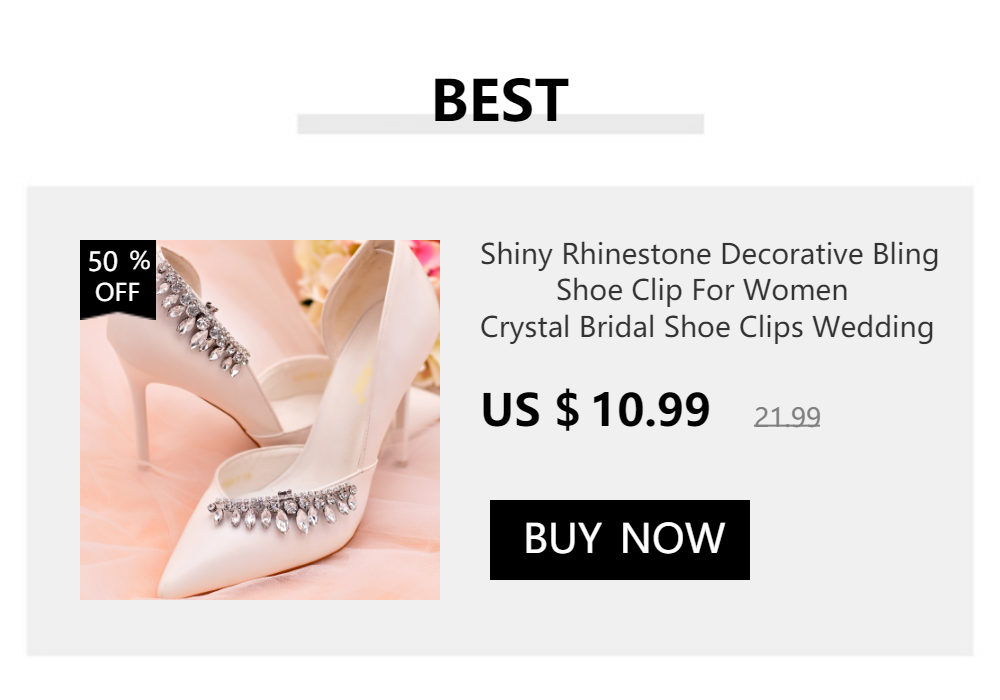Click the word BUY on the button
Viewport: 1000px width, 700px height.
tap(562, 539)
